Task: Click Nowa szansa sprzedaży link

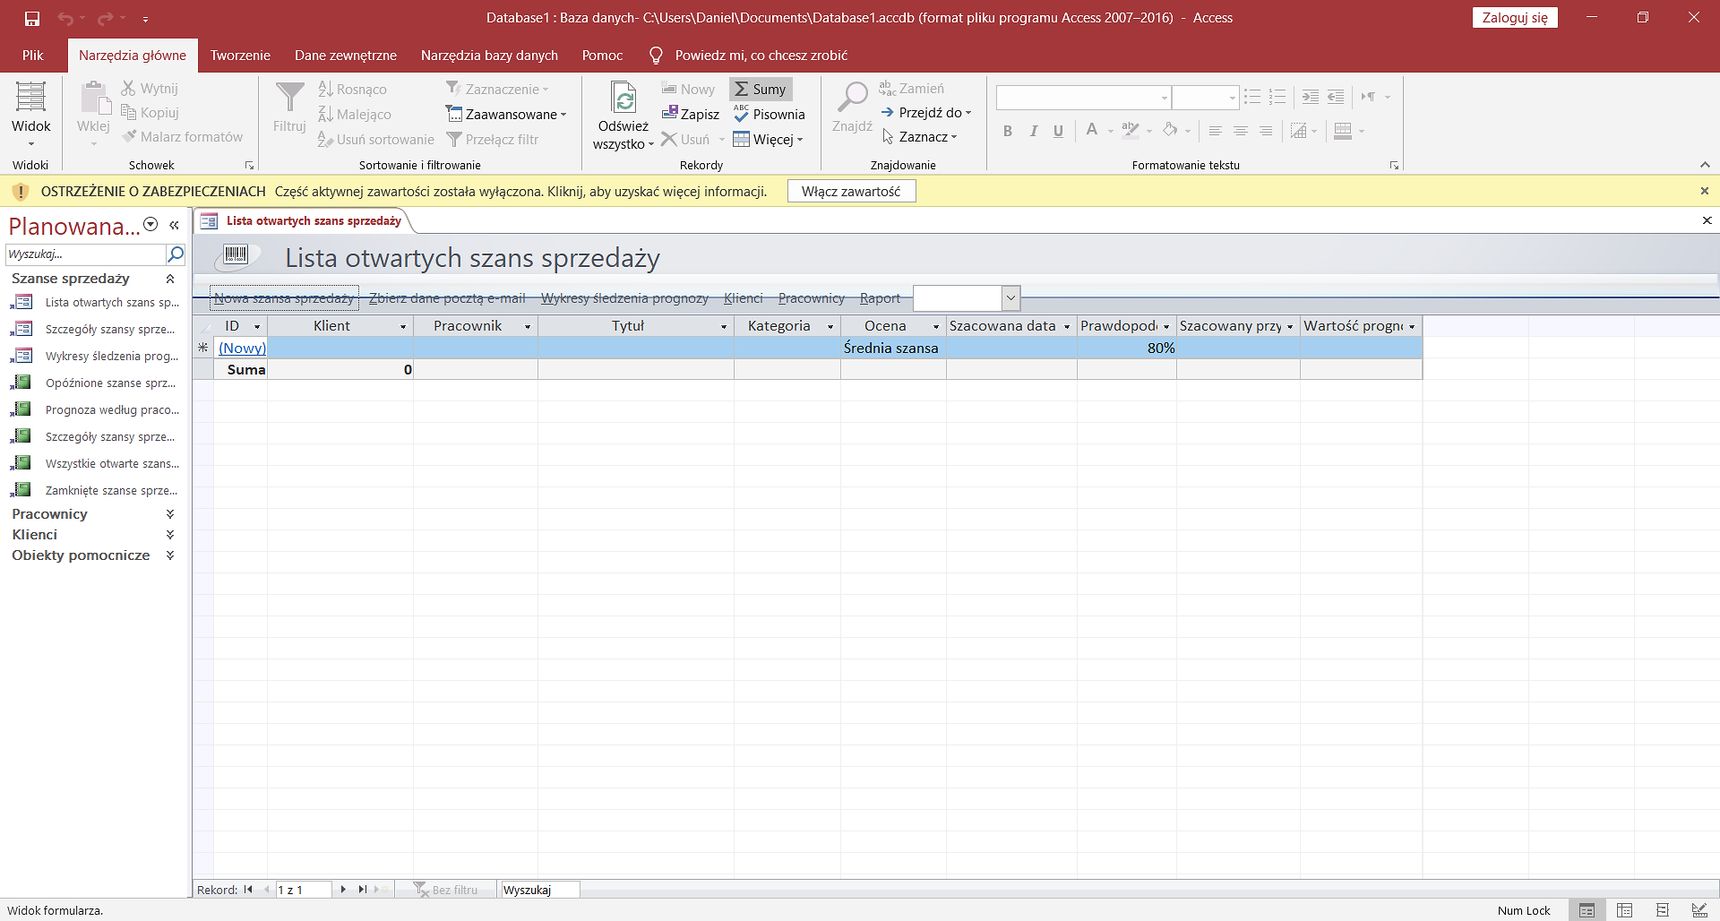Action: tap(284, 298)
